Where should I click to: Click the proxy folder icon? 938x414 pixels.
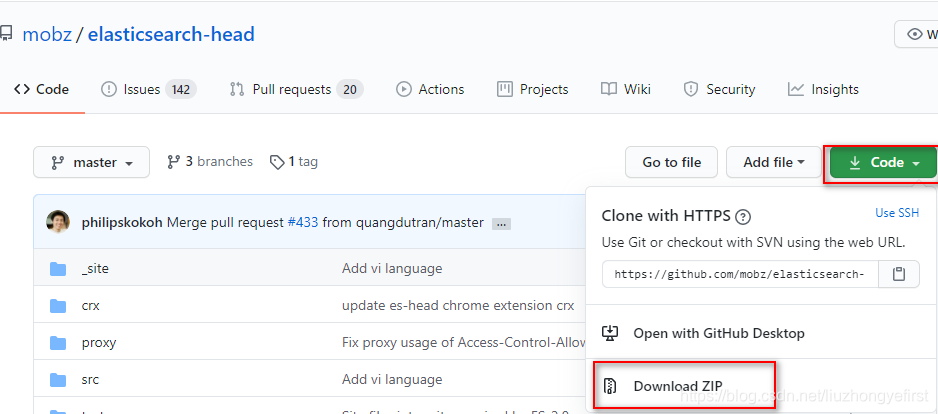[x=58, y=343]
